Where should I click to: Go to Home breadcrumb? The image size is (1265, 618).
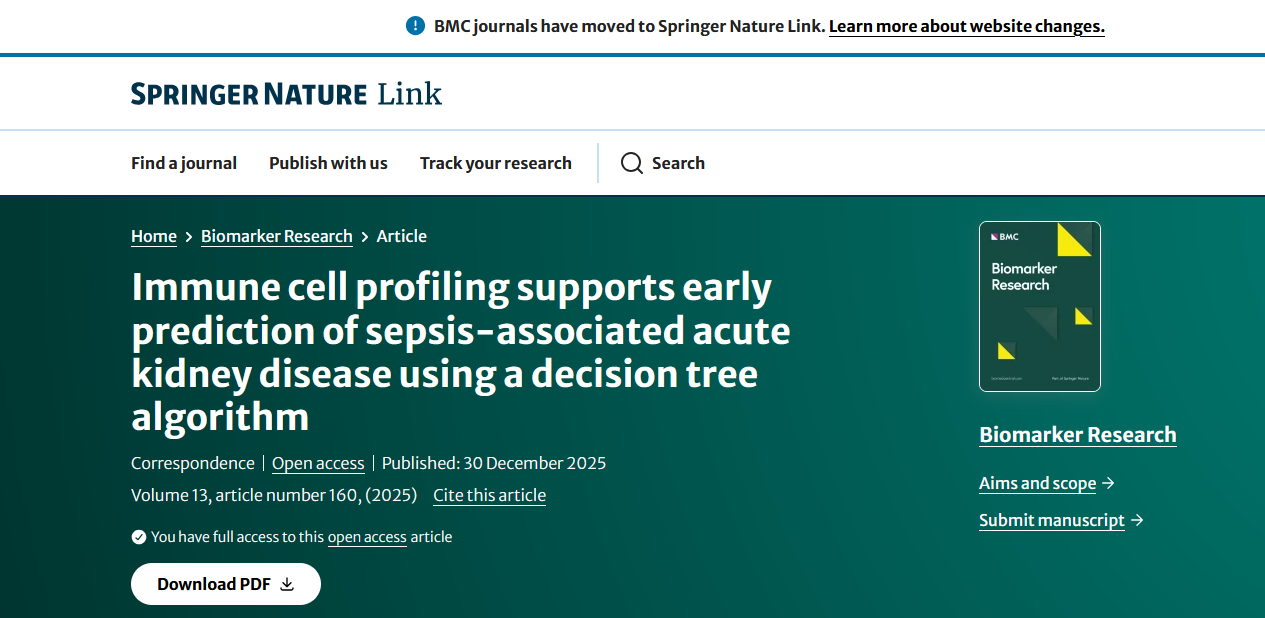[x=154, y=236]
